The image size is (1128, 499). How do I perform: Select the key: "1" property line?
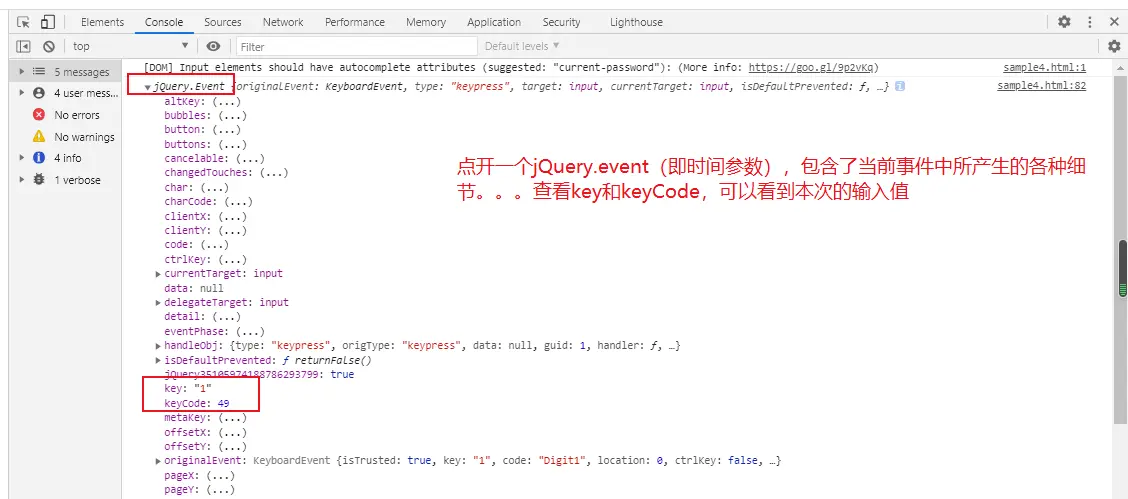click(188, 389)
